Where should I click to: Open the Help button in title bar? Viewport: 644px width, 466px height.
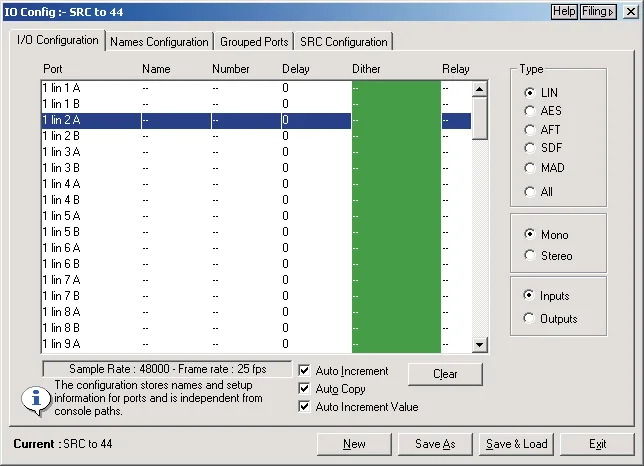[x=564, y=11]
